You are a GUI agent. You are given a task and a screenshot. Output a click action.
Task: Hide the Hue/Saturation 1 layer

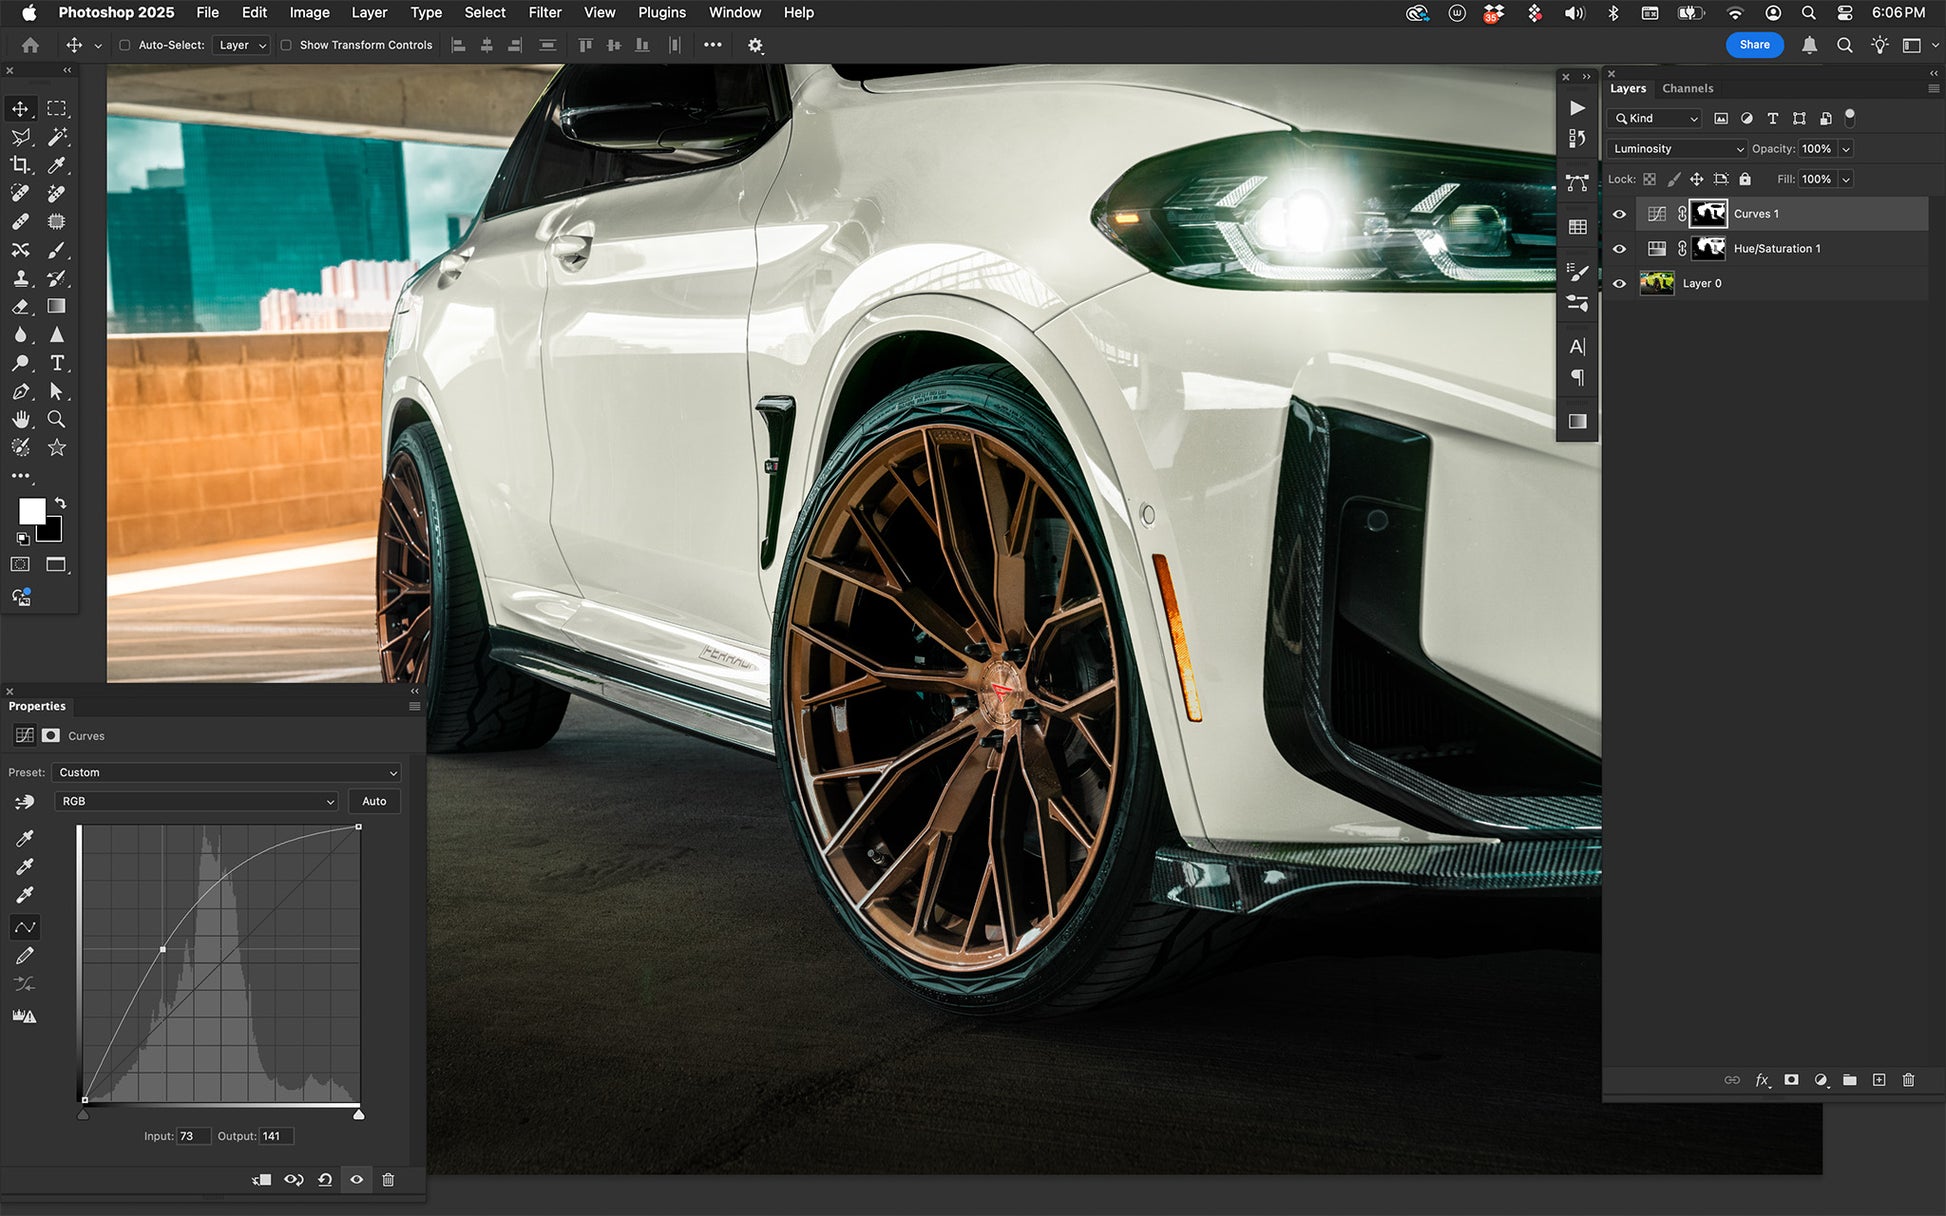[x=1619, y=249]
